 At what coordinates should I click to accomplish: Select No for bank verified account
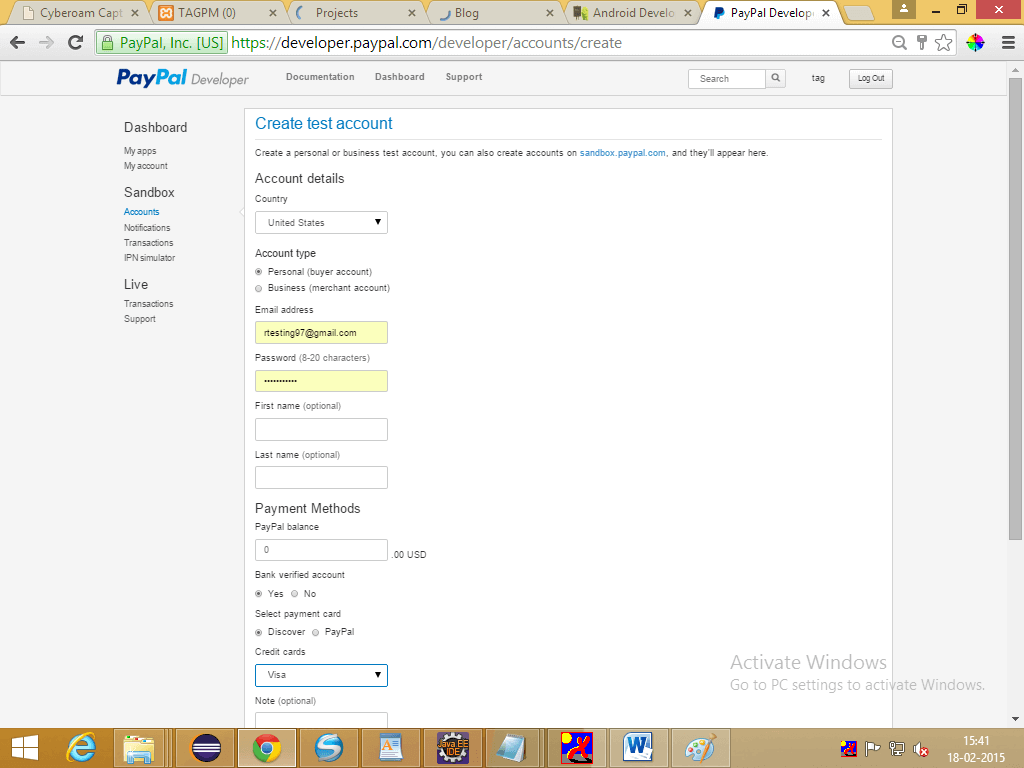pyautogui.click(x=295, y=594)
